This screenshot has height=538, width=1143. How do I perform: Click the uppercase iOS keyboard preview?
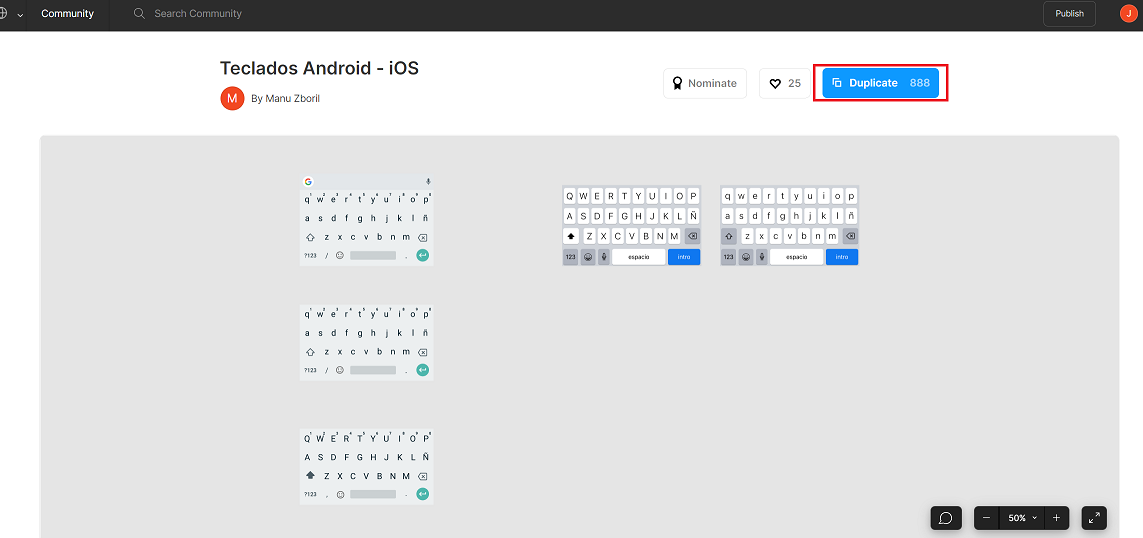tap(631, 225)
